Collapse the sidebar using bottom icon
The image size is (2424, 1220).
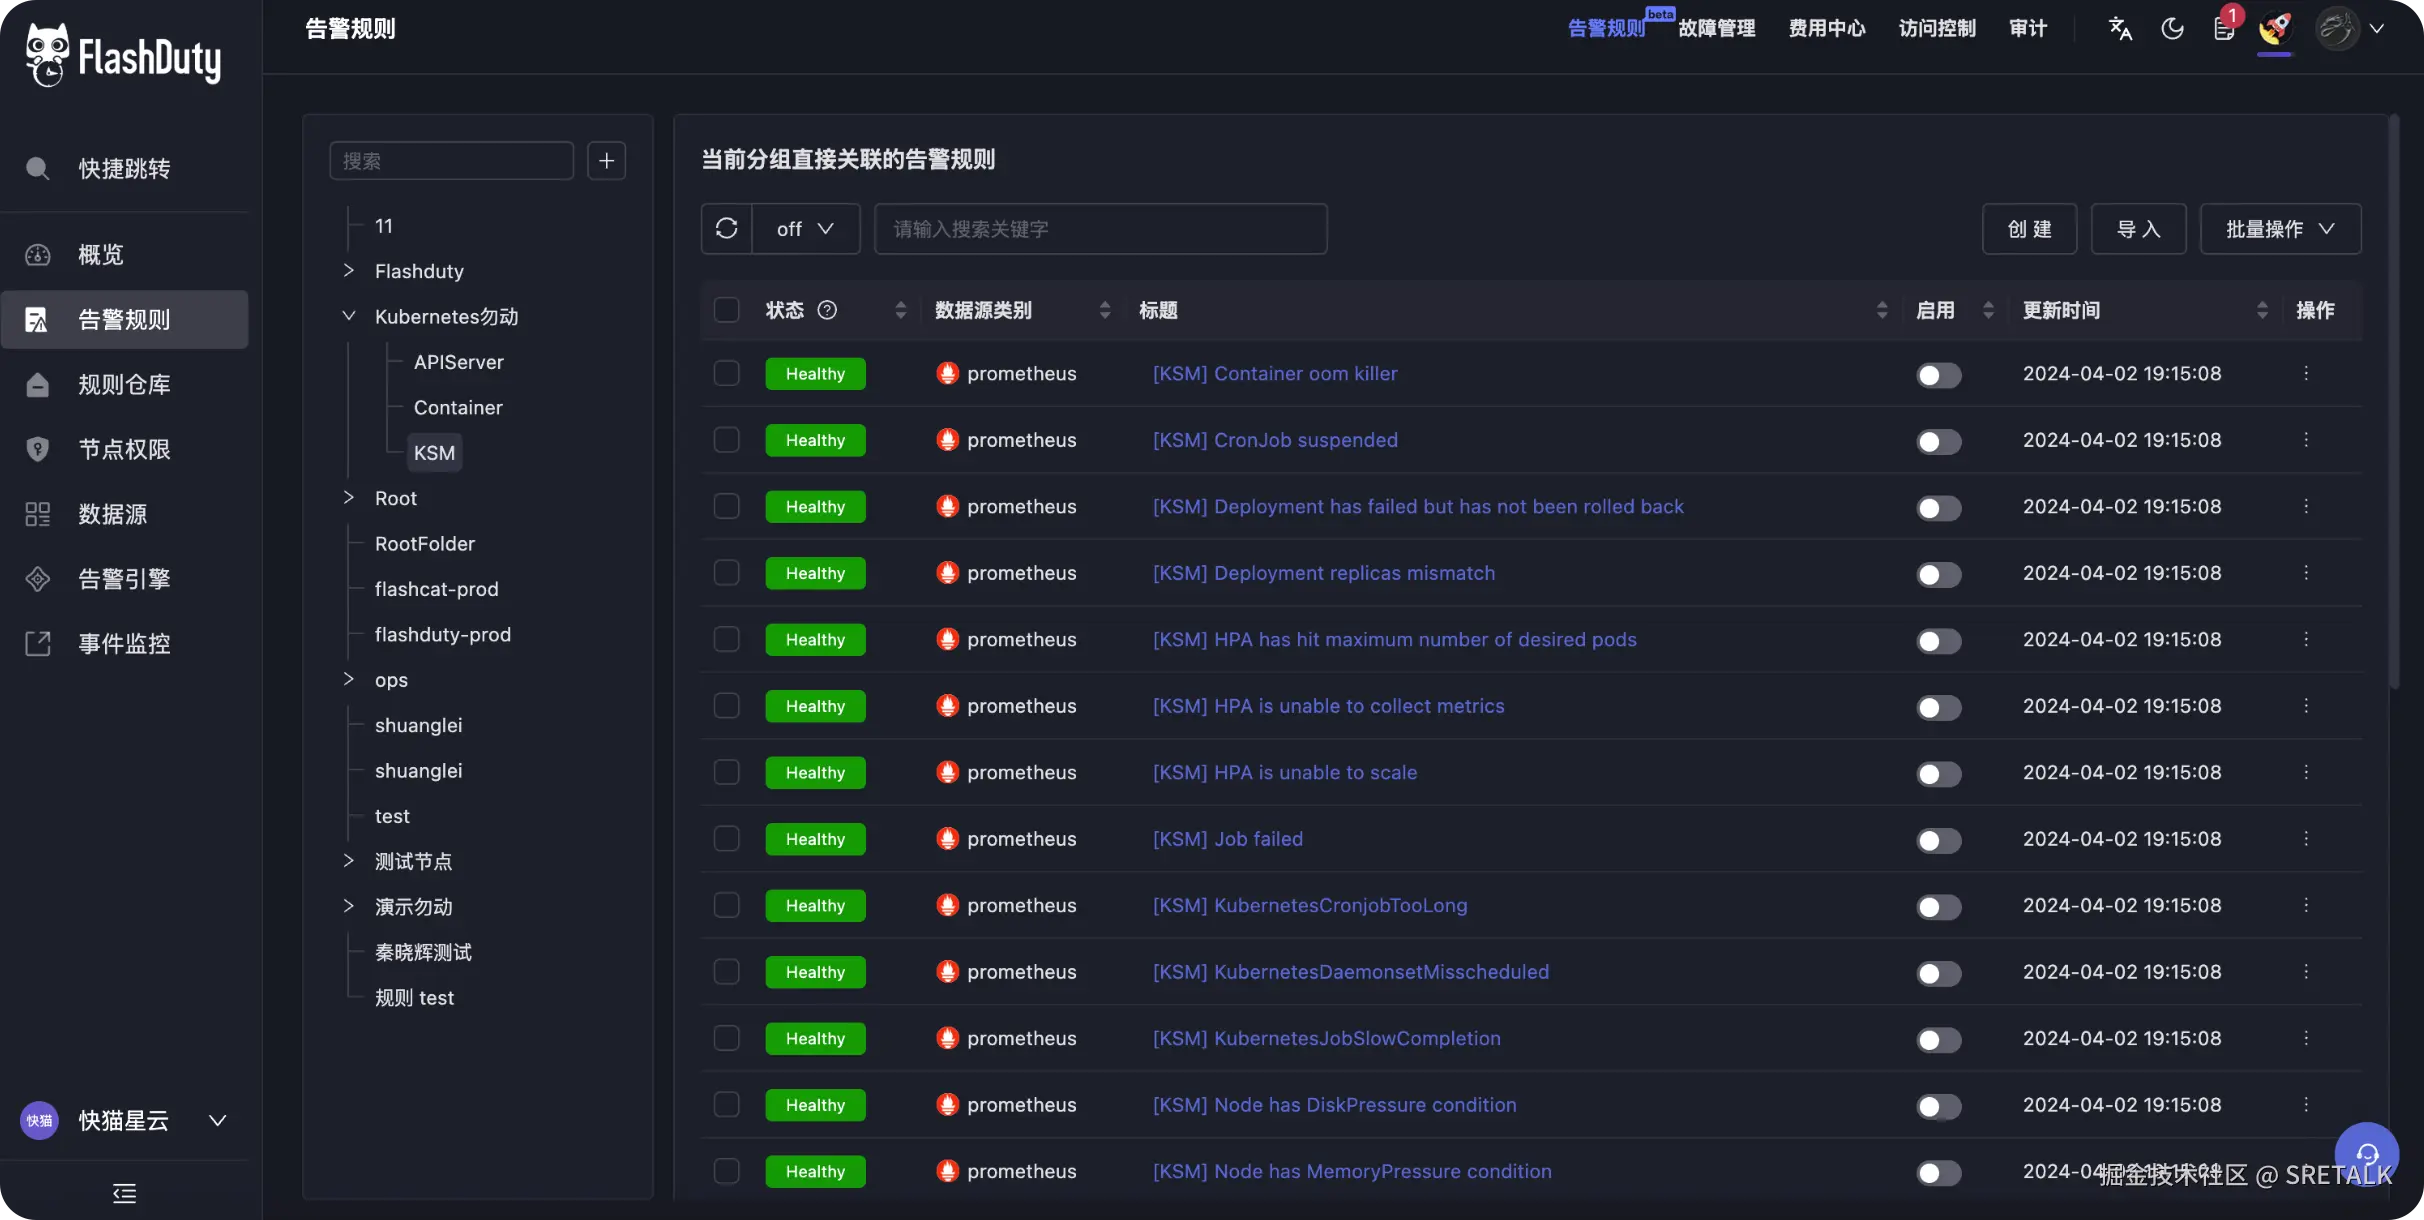point(124,1192)
